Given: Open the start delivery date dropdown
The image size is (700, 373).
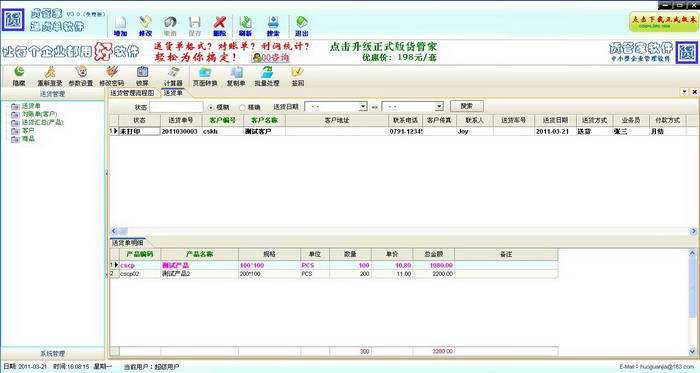Looking at the screenshot, I should (x=363, y=107).
